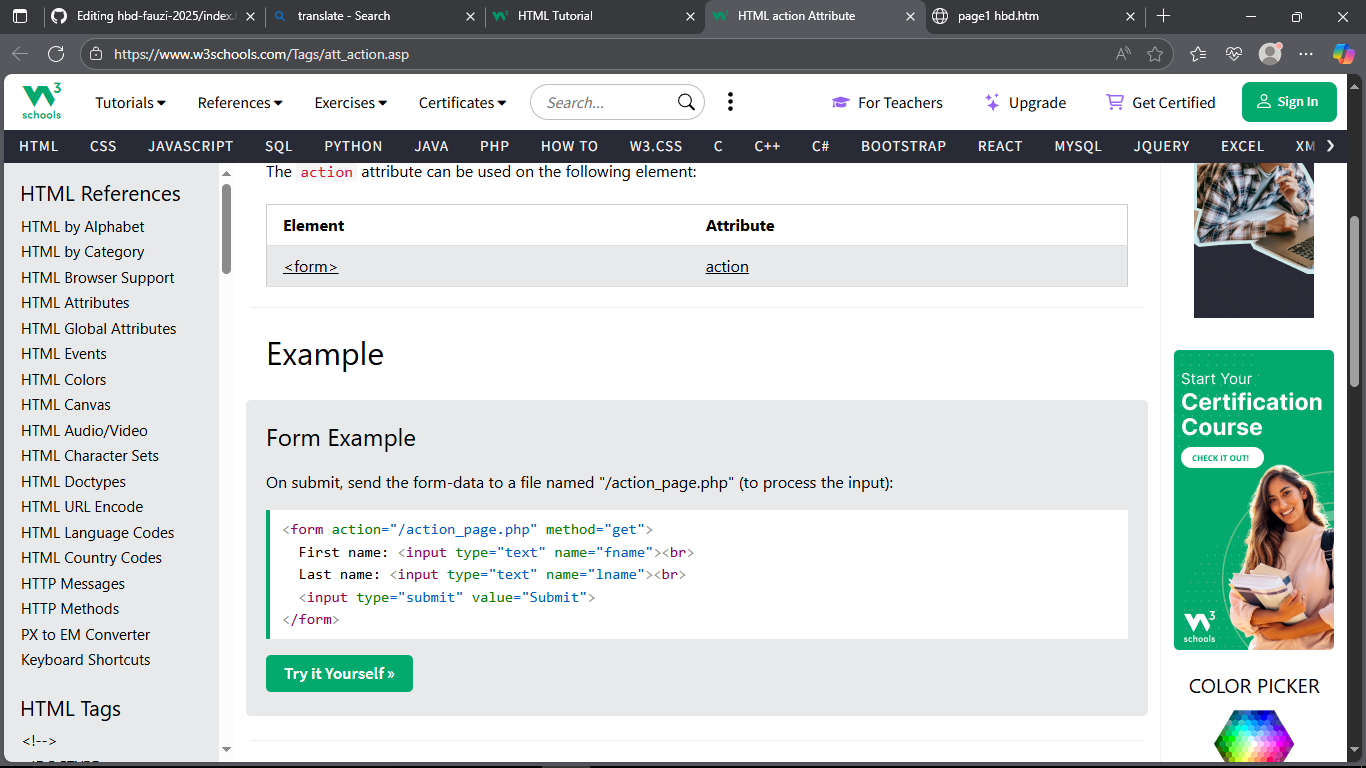The width and height of the screenshot is (1366, 768).
Task: Expand the Tutorials dropdown
Action: point(130,103)
